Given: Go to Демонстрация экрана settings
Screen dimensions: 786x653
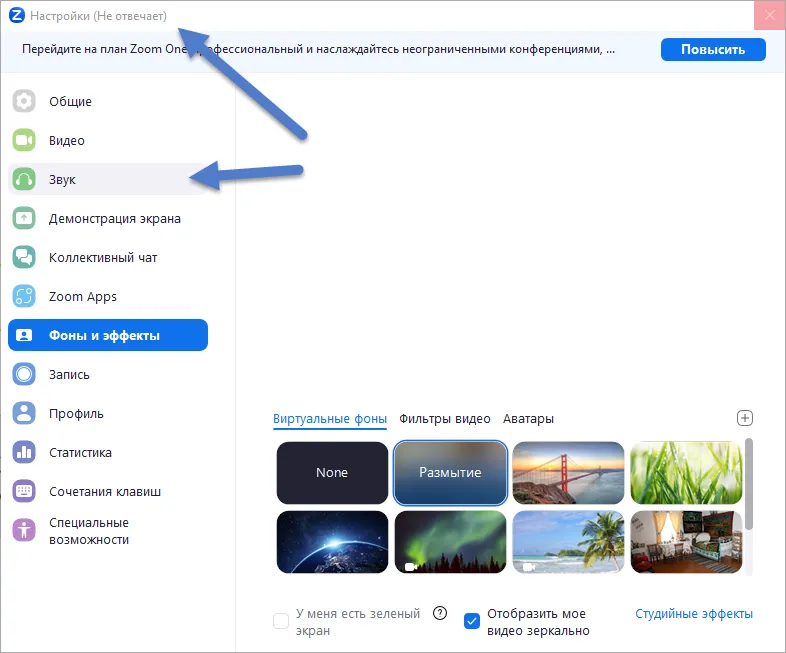Looking at the screenshot, I should [x=108, y=219].
